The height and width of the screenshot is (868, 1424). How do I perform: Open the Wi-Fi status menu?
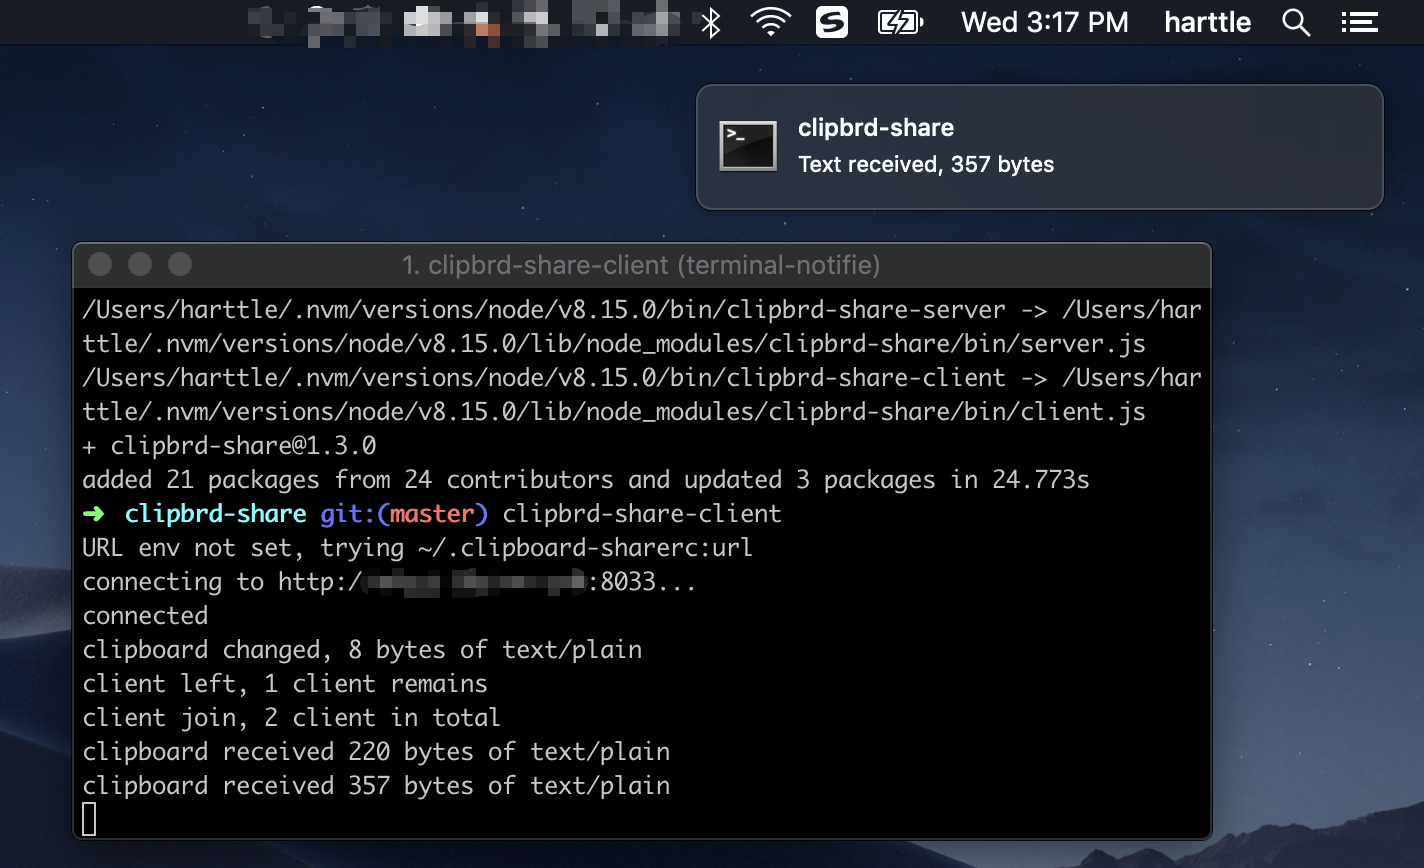770,22
